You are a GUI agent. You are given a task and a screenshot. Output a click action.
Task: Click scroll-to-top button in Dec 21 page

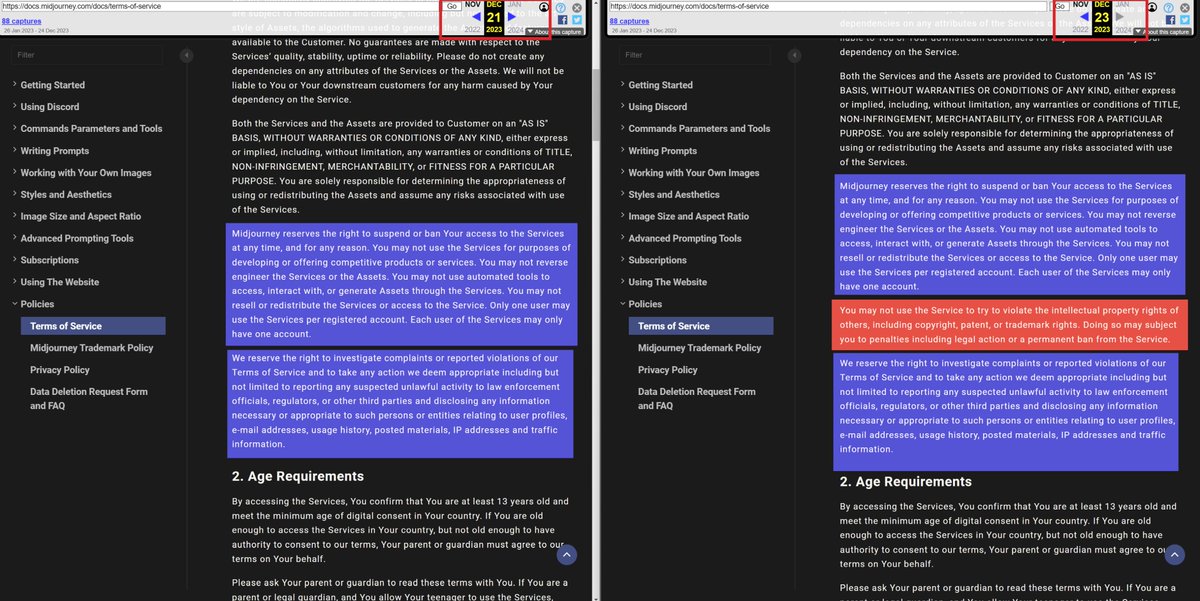565,555
